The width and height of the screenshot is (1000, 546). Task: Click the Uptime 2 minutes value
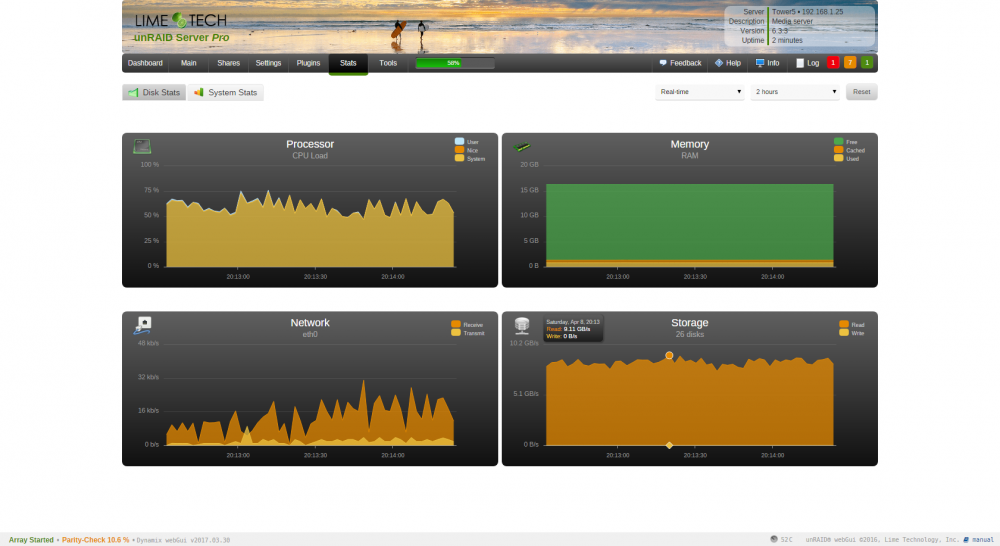click(x=787, y=40)
